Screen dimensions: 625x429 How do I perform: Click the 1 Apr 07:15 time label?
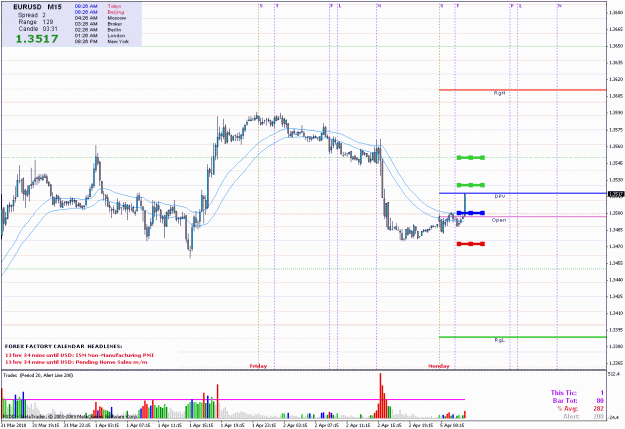140,425
